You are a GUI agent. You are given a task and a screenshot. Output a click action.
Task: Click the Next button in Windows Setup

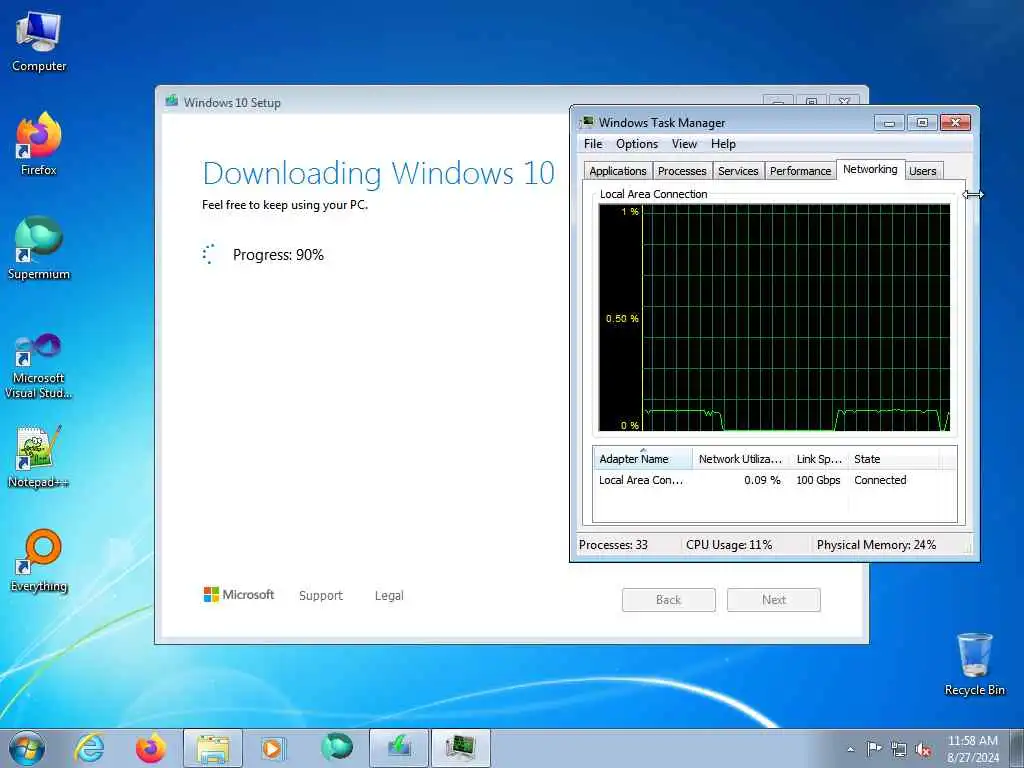pyautogui.click(x=774, y=600)
